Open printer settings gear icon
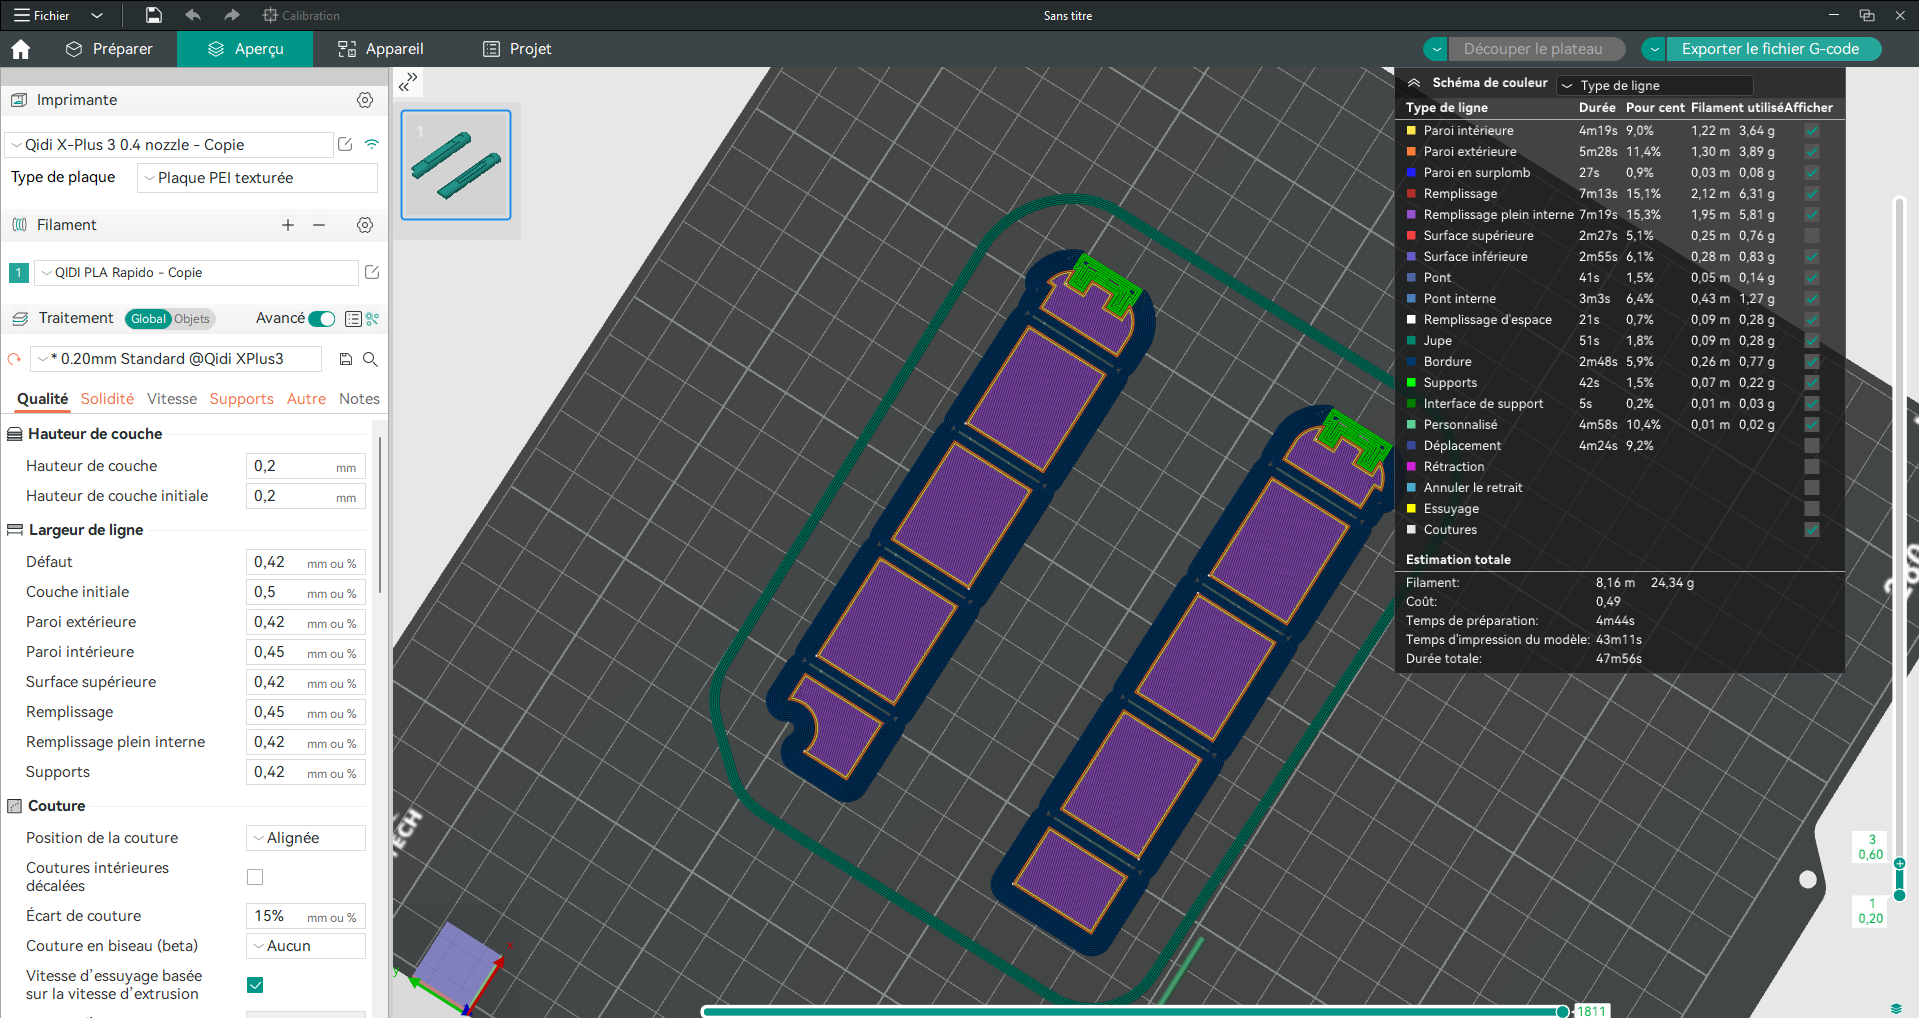 365,100
